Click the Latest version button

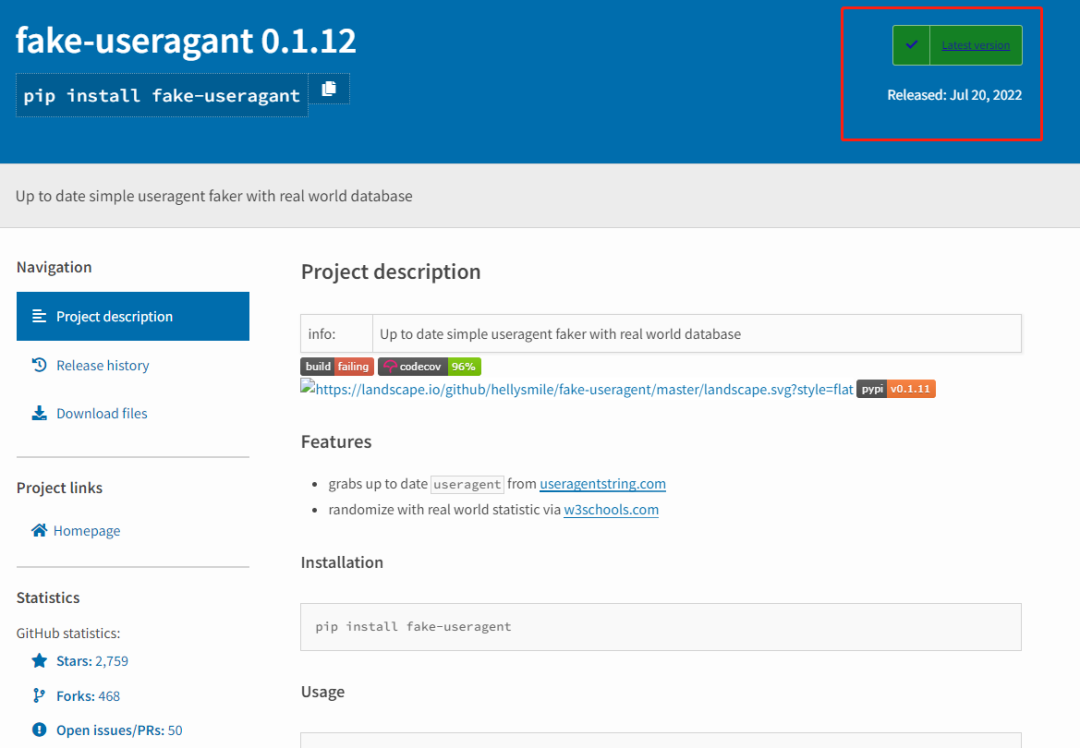957,45
